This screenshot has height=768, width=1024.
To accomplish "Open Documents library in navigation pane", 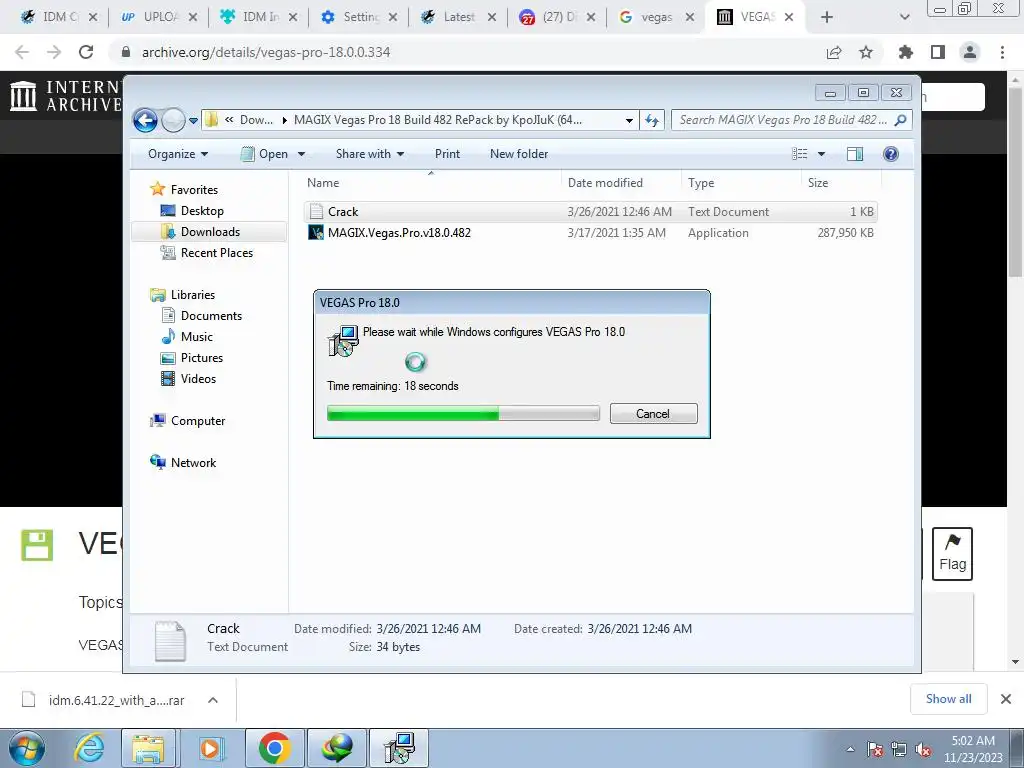I will pos(211,315).
